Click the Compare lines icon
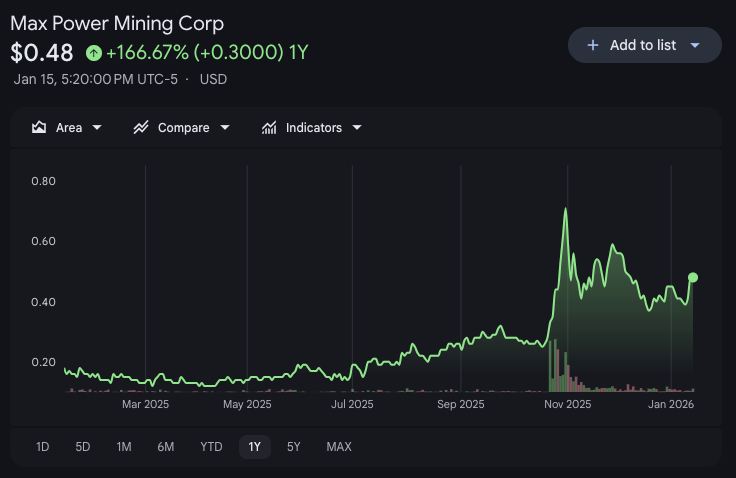The width and height of the screenshot is (736, 478). (x=141, y=127)
